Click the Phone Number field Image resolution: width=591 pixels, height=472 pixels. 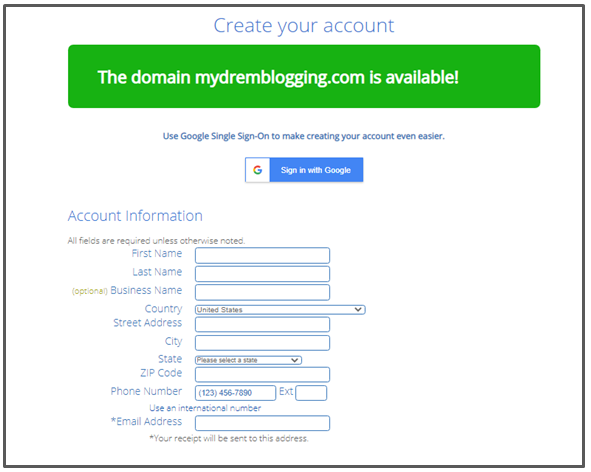[x=235, y=393]
